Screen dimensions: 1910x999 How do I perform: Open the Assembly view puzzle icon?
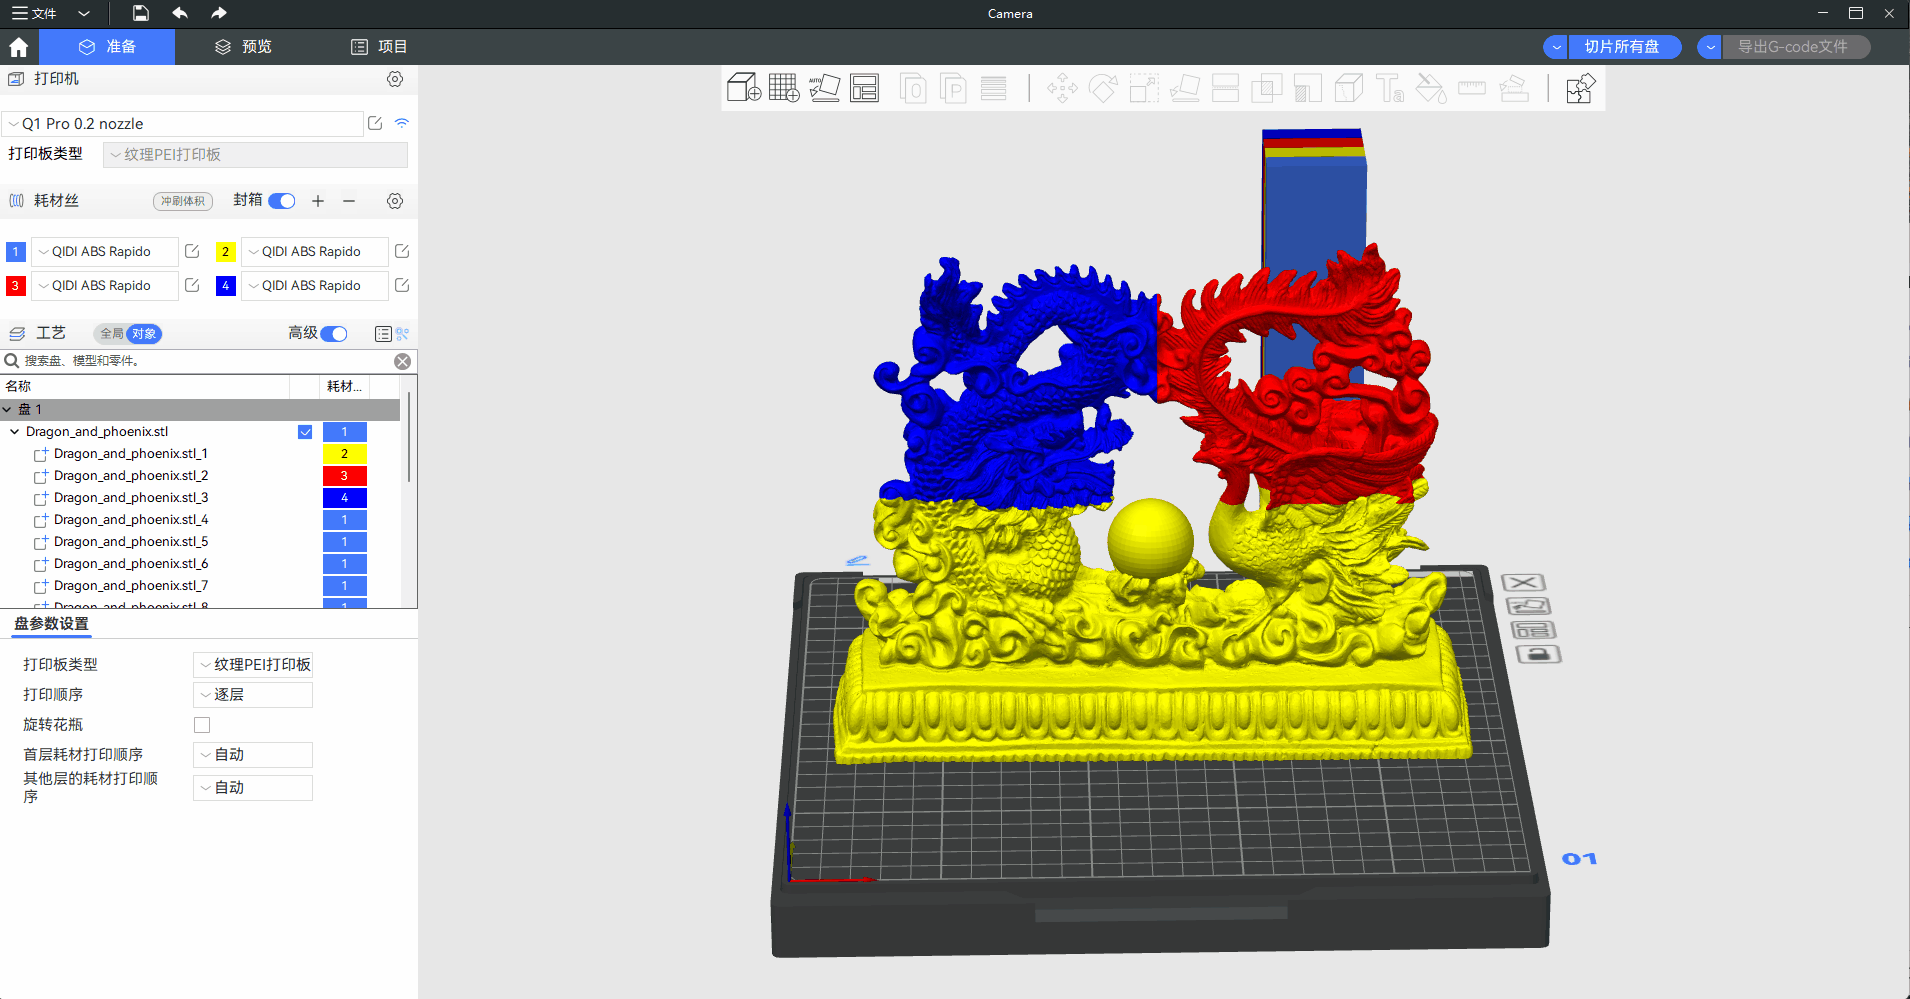point(1580,88)
